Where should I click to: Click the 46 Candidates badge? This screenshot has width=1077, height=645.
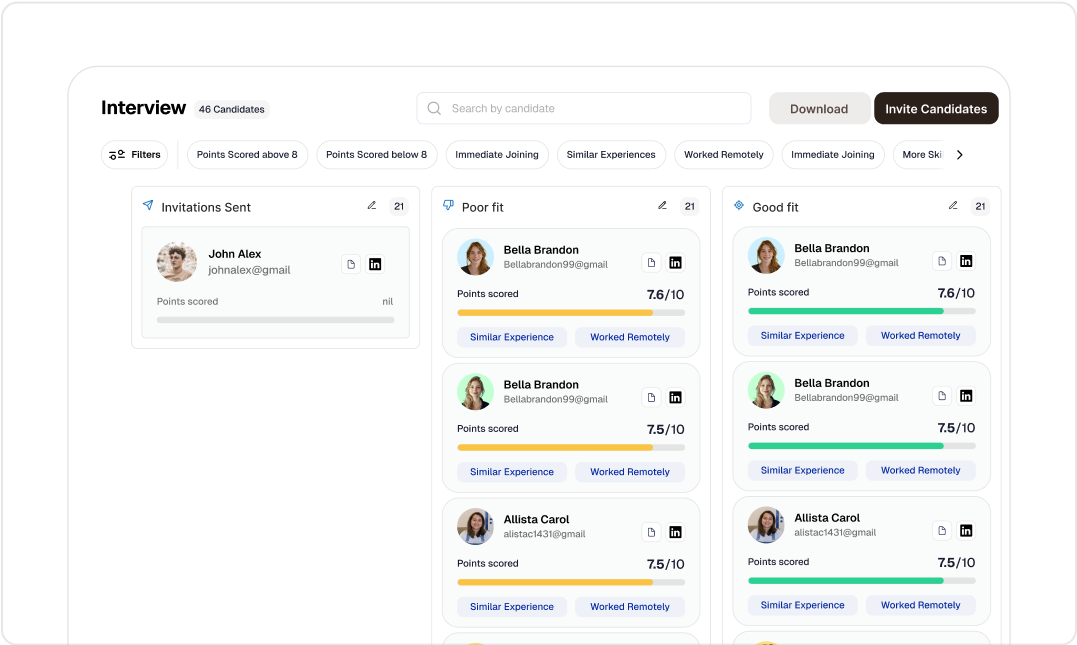coord(231,109)
